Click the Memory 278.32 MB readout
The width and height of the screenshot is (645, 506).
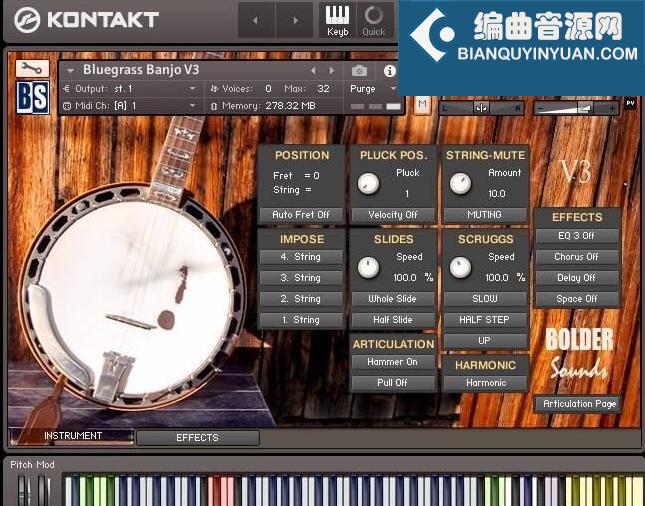click(x=290, y=106)
